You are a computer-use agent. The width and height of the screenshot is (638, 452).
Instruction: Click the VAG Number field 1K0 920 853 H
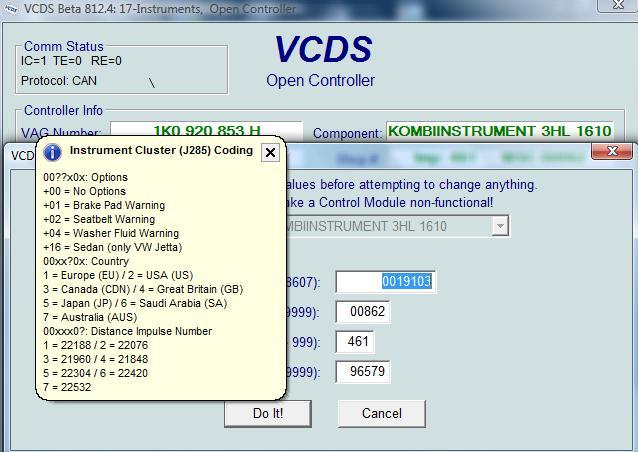point(207,131)
